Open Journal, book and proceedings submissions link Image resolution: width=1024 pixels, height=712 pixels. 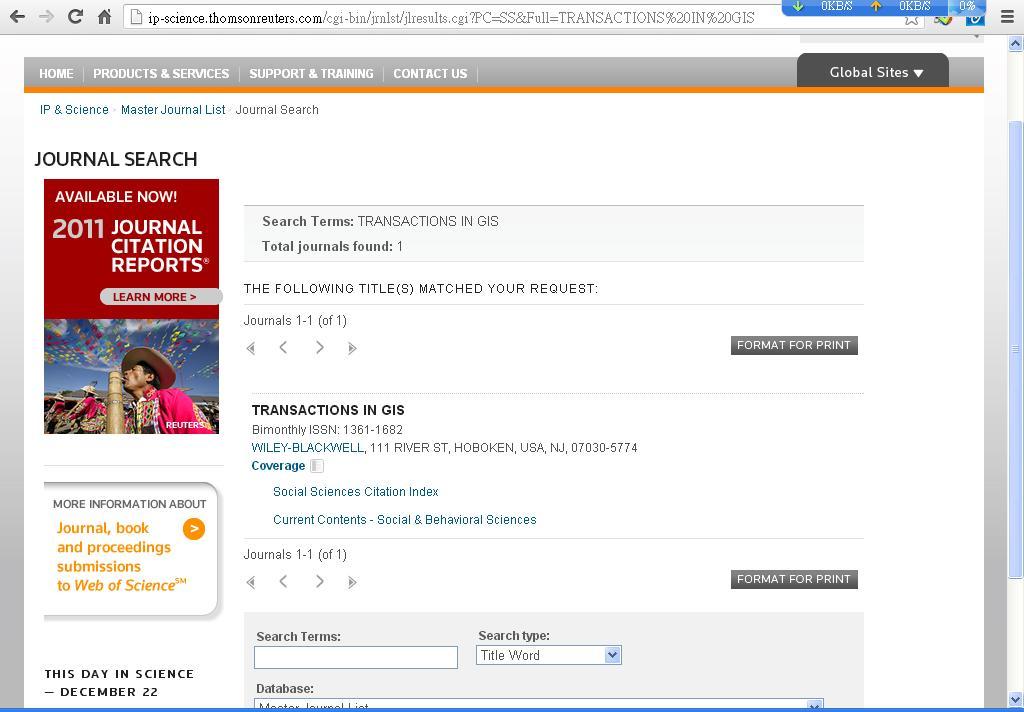pyautogui.click(x=121, y=557)
